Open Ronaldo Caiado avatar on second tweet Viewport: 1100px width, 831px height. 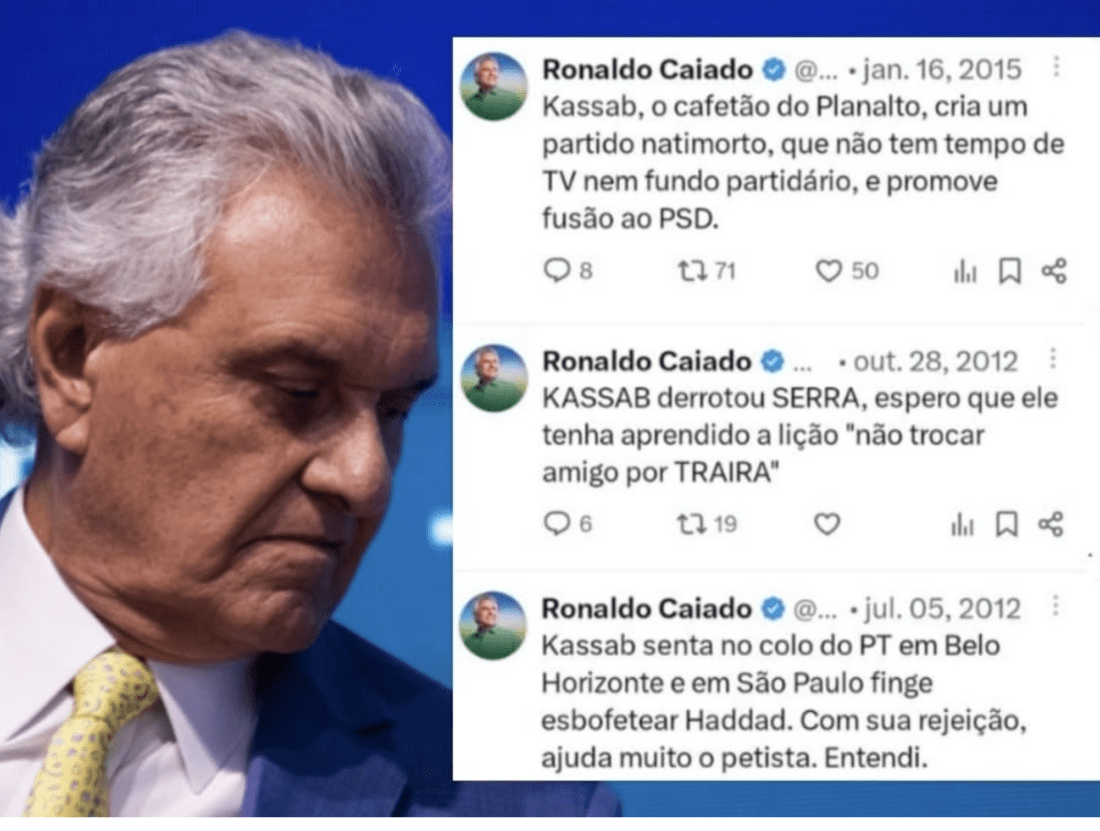494,378
